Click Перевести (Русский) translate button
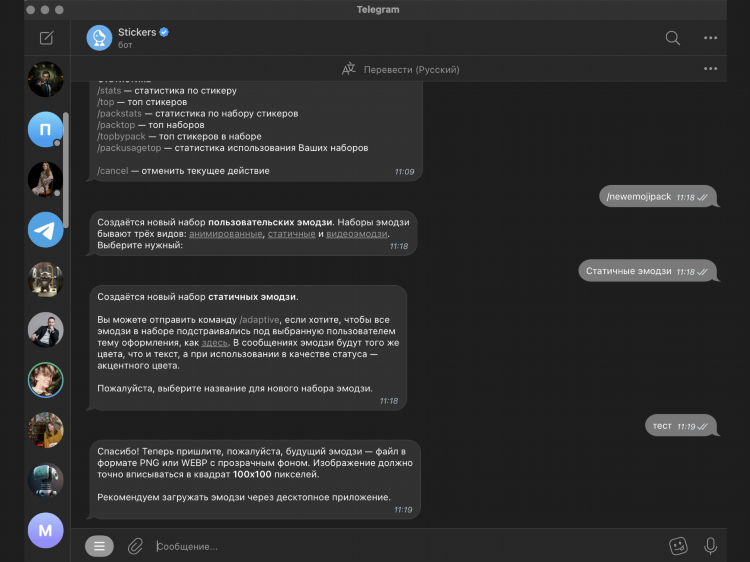This screenshot has width=750, height=562. (411, 70)
